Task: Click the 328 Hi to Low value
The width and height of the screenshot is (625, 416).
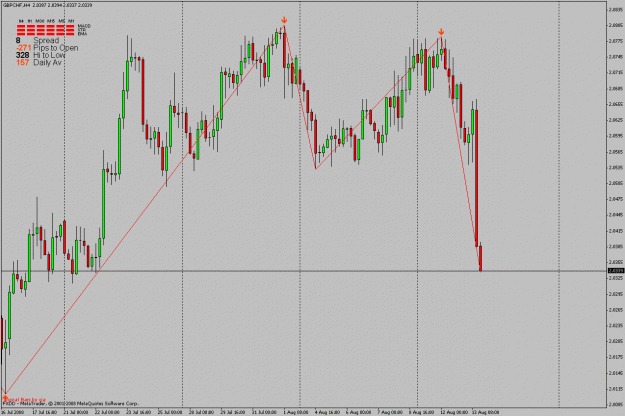Action: [23, 55]
